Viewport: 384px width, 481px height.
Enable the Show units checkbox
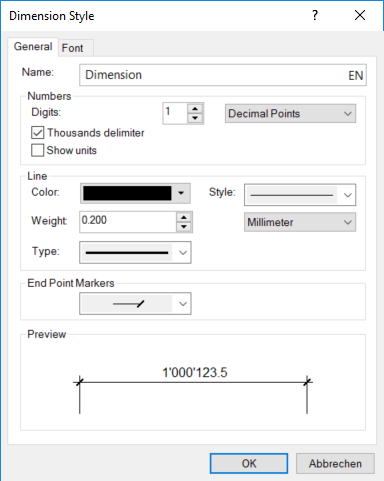coord(37,150)
